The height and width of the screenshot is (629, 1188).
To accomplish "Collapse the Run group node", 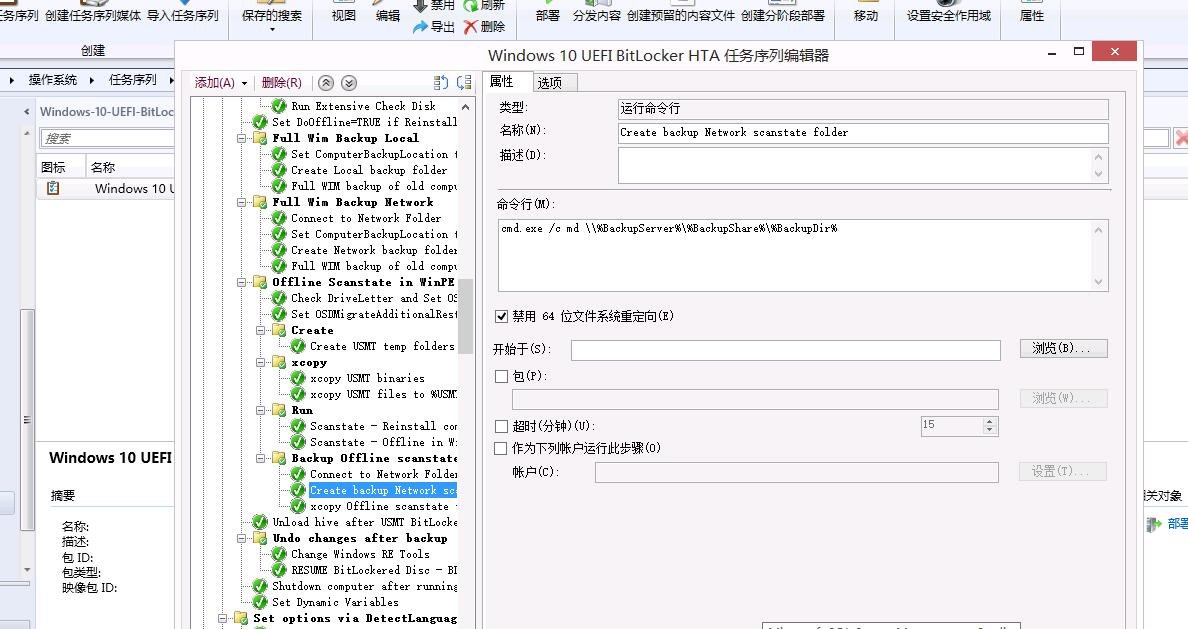I will (261, 410).
